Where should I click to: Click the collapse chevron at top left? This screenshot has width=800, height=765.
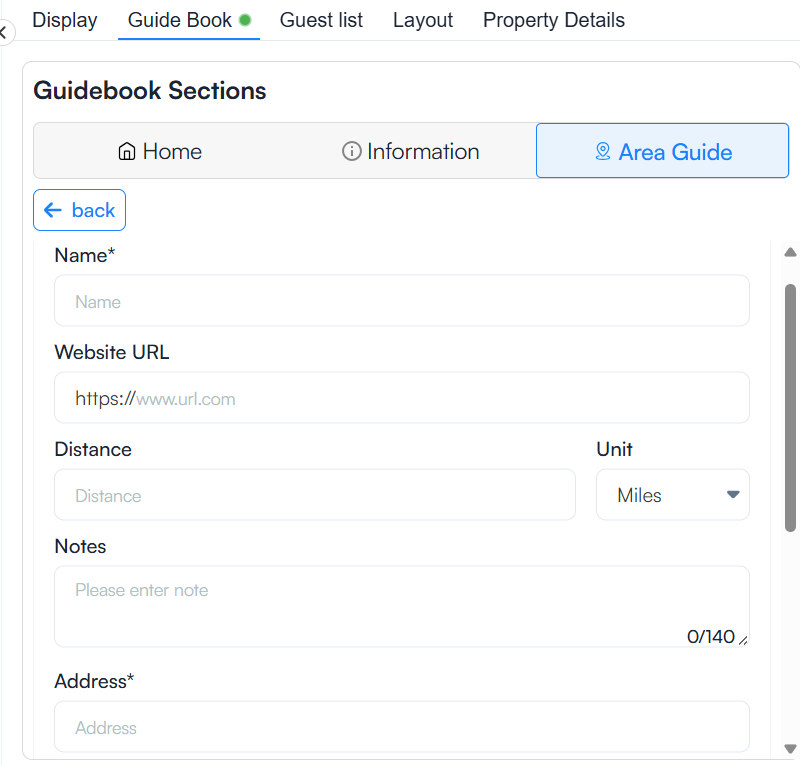(x=4, y=33)
